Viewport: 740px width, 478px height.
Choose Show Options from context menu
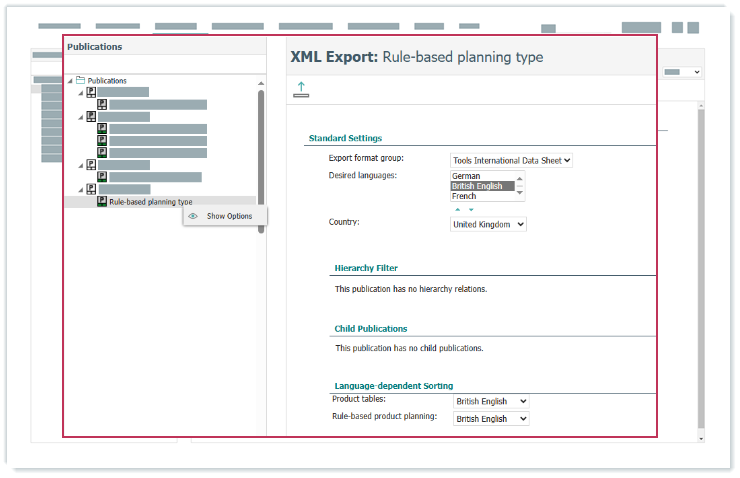click(225, 216)
